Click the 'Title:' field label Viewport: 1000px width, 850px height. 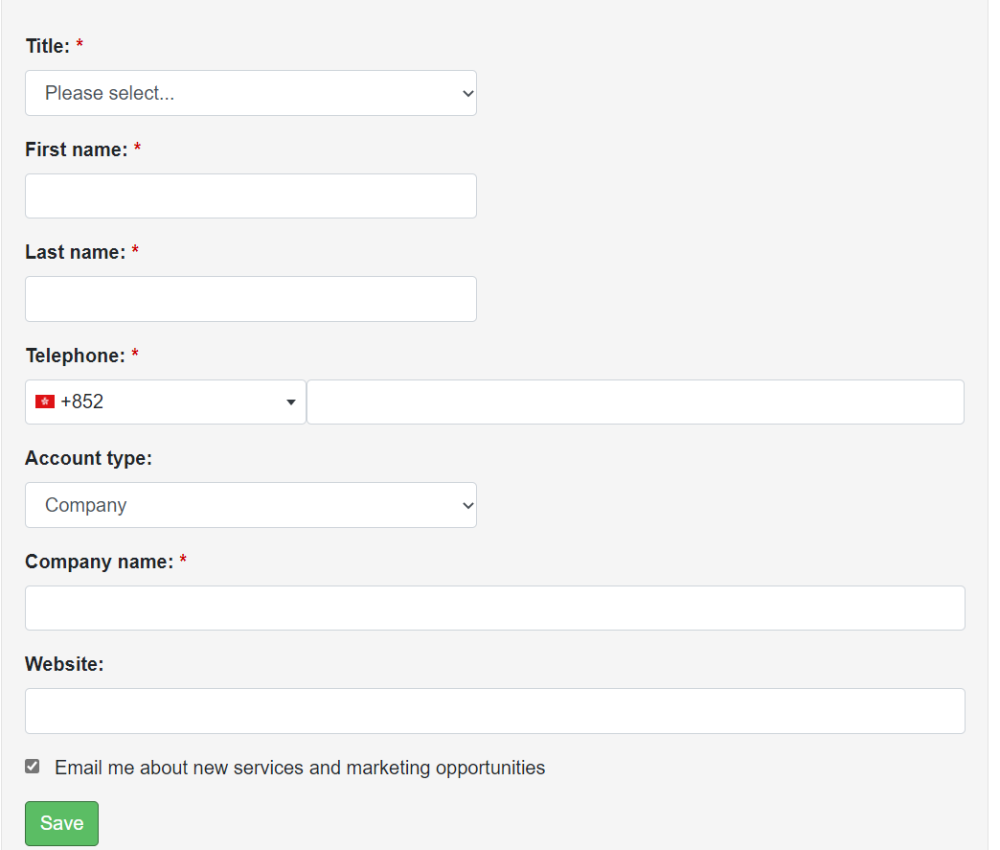click(48, 46)
